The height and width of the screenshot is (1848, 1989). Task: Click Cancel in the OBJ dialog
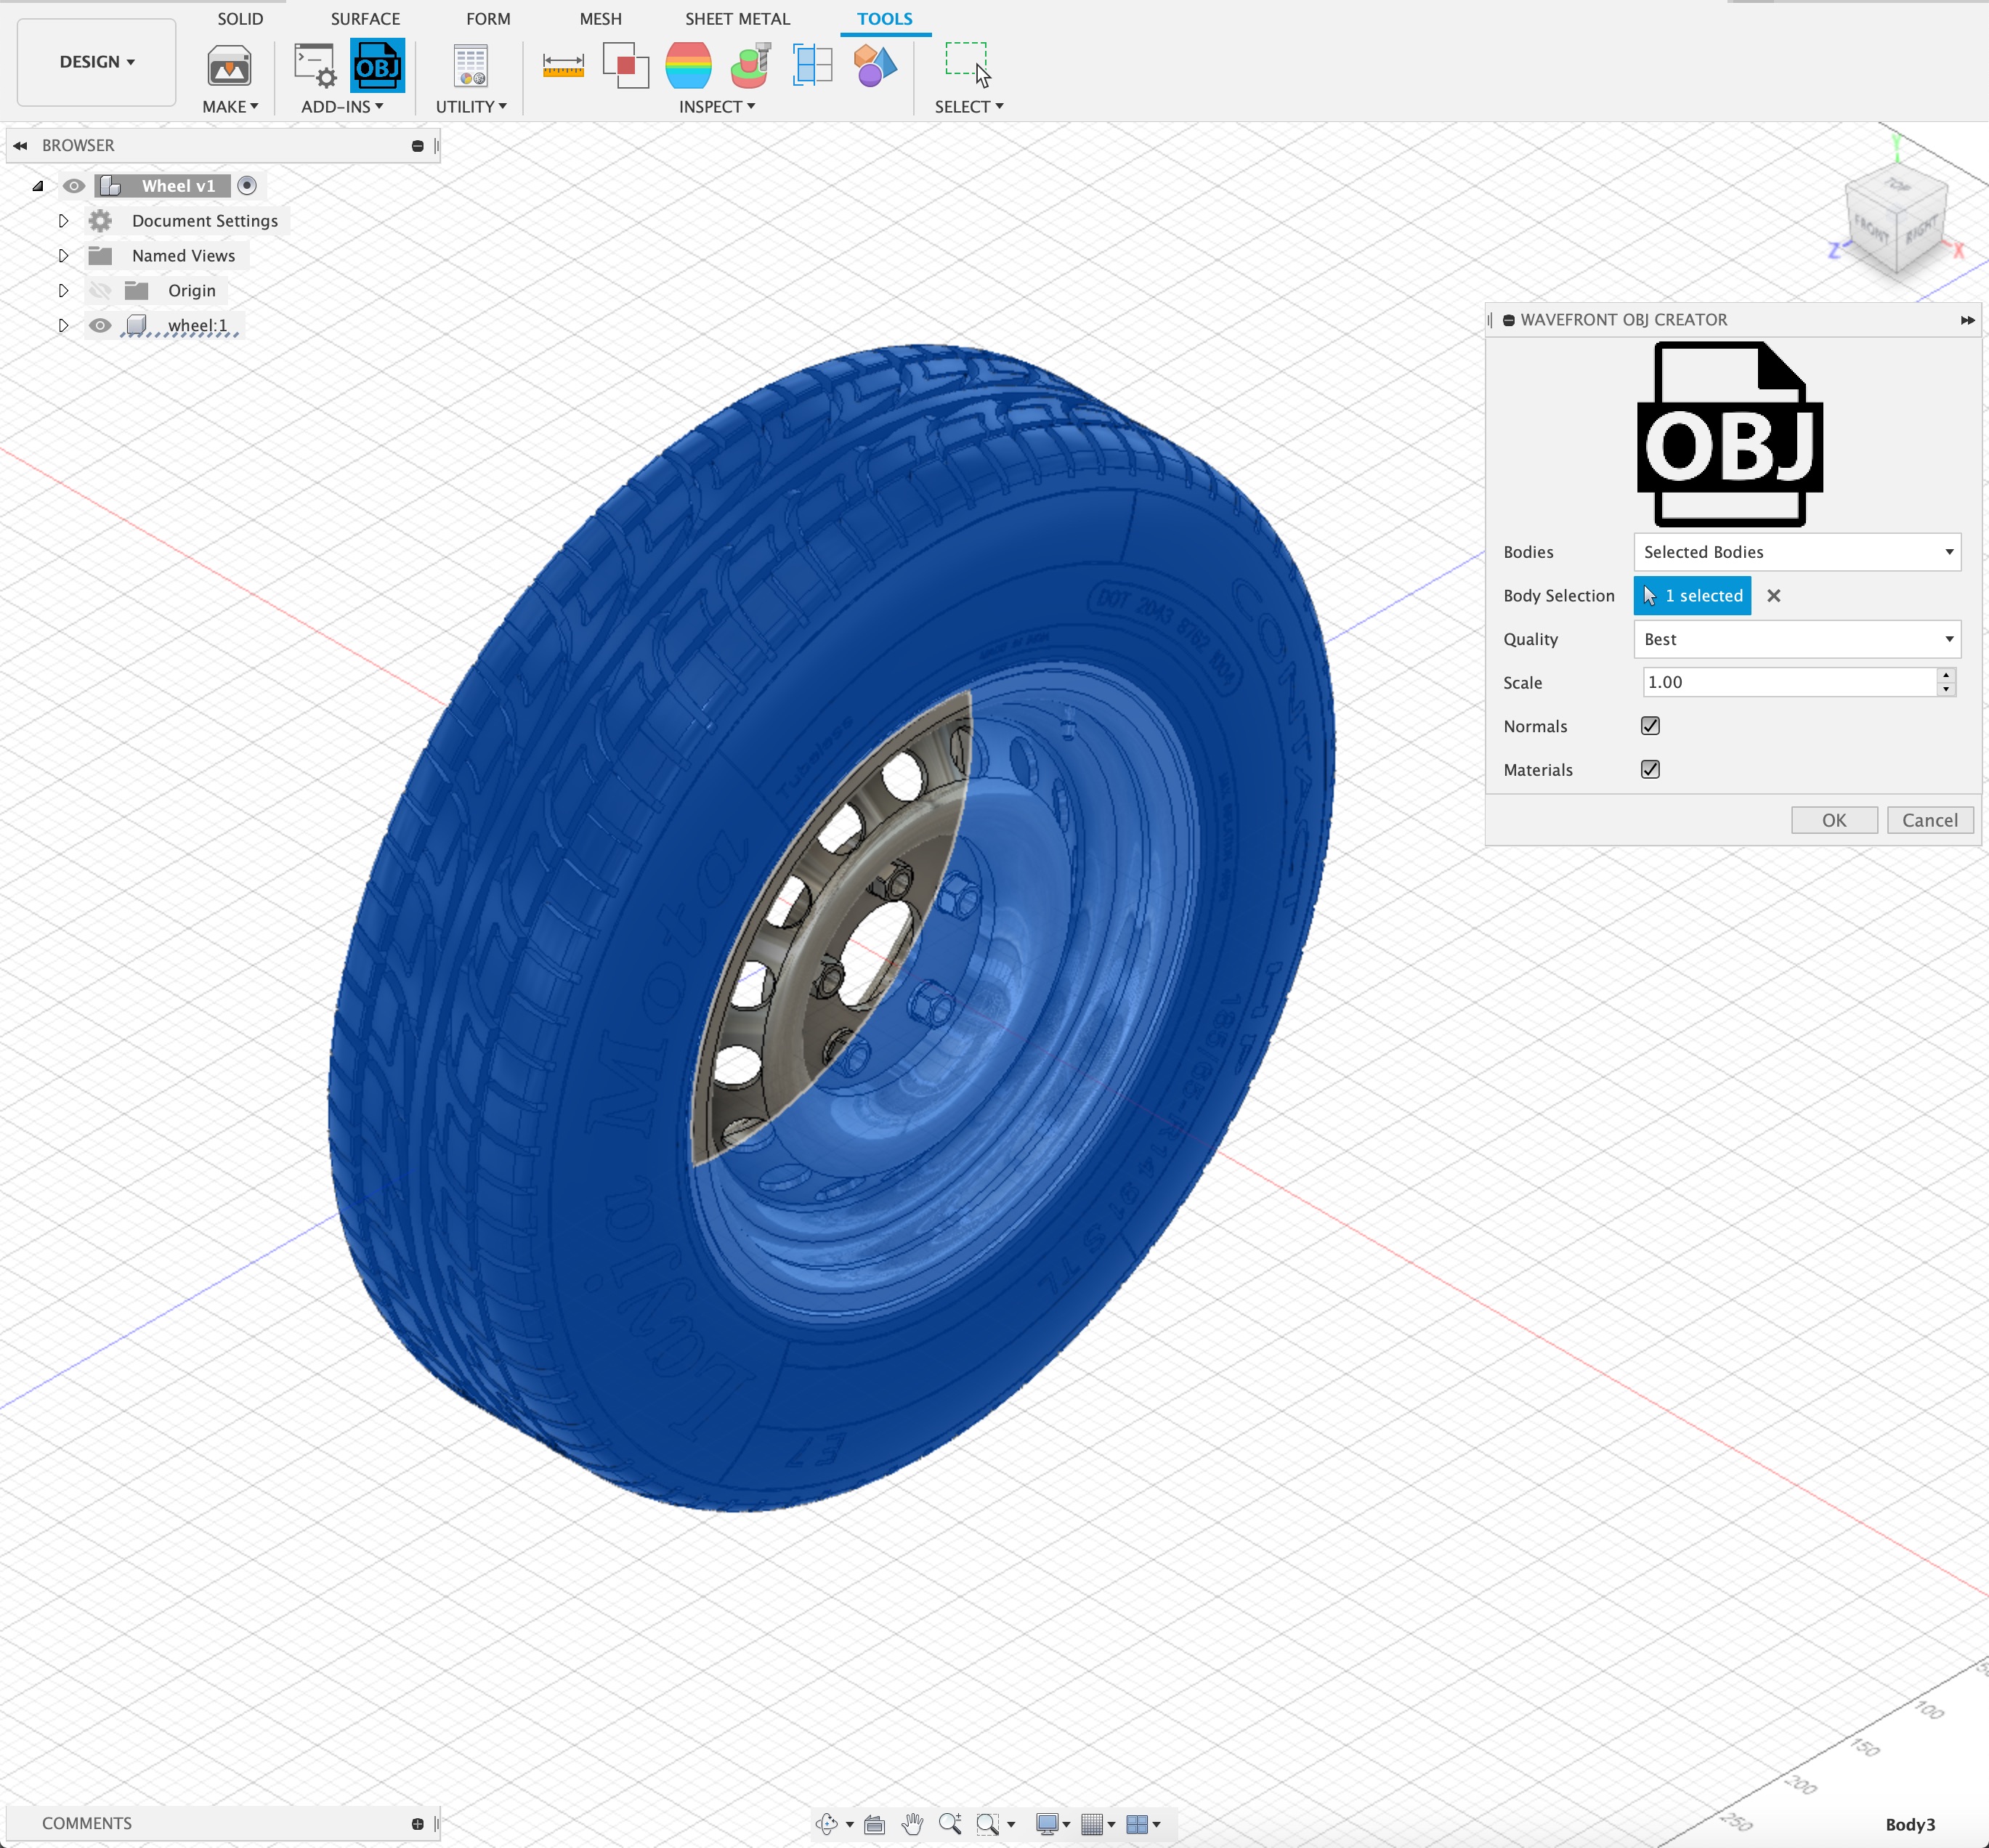tap(1929, 820)
